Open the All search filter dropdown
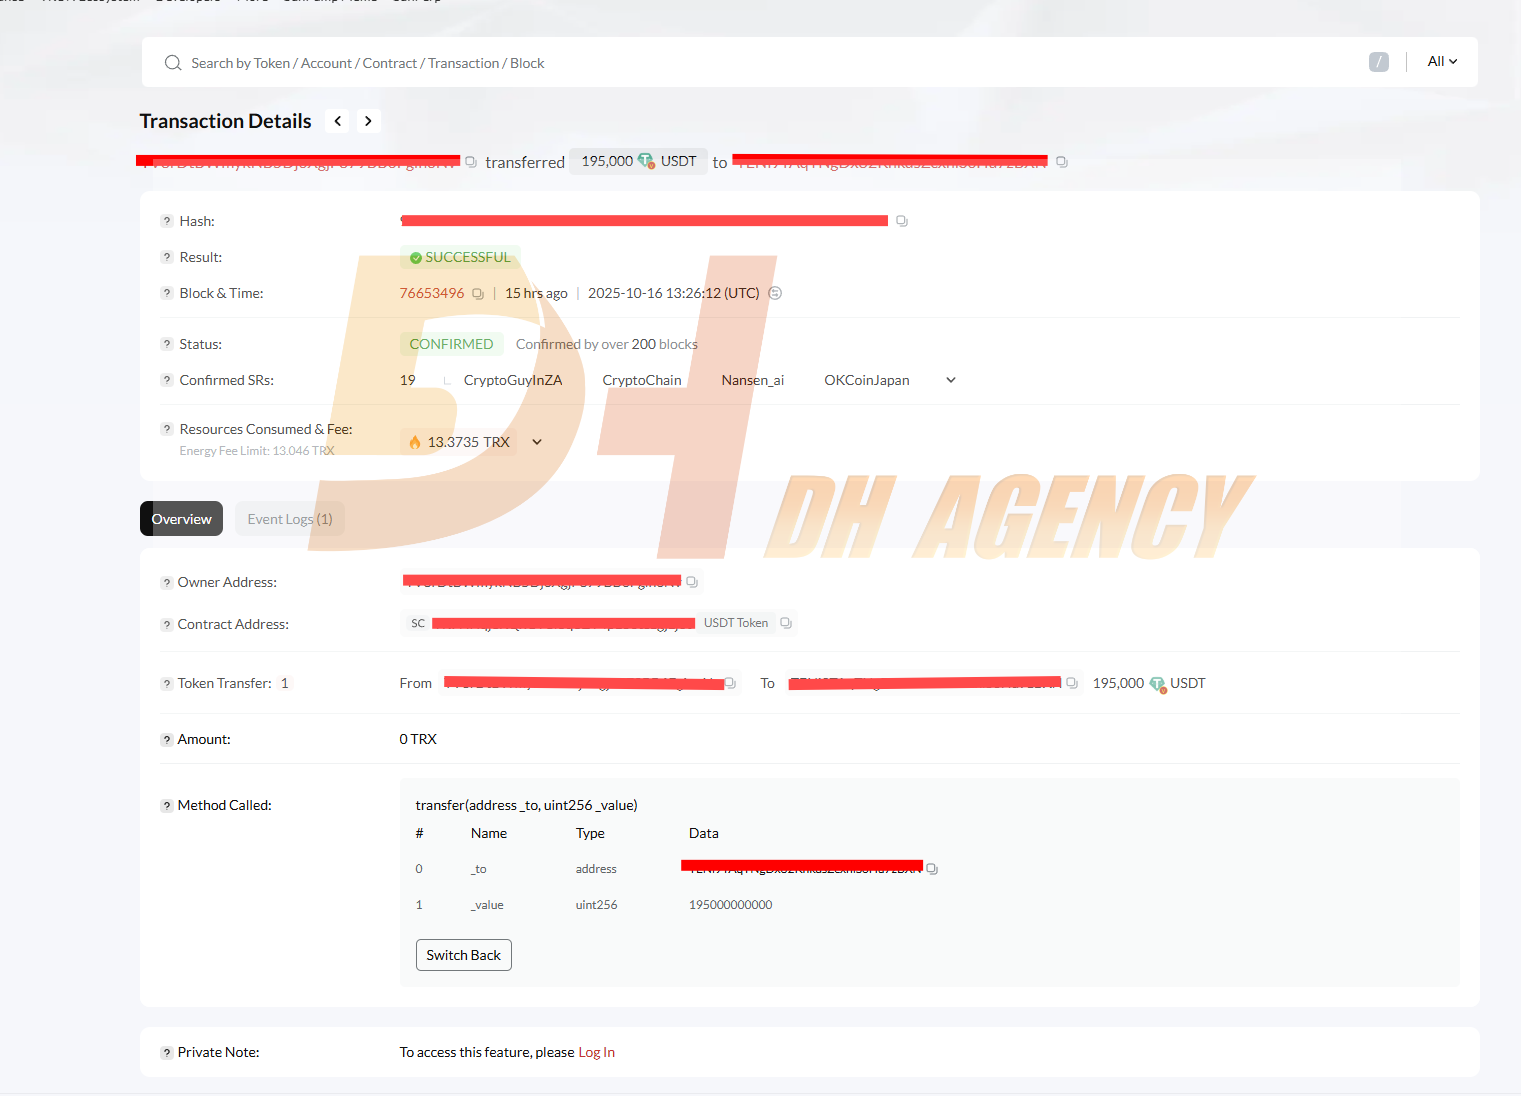This screenshot has height=1096, width=1521. point(1442,62)
